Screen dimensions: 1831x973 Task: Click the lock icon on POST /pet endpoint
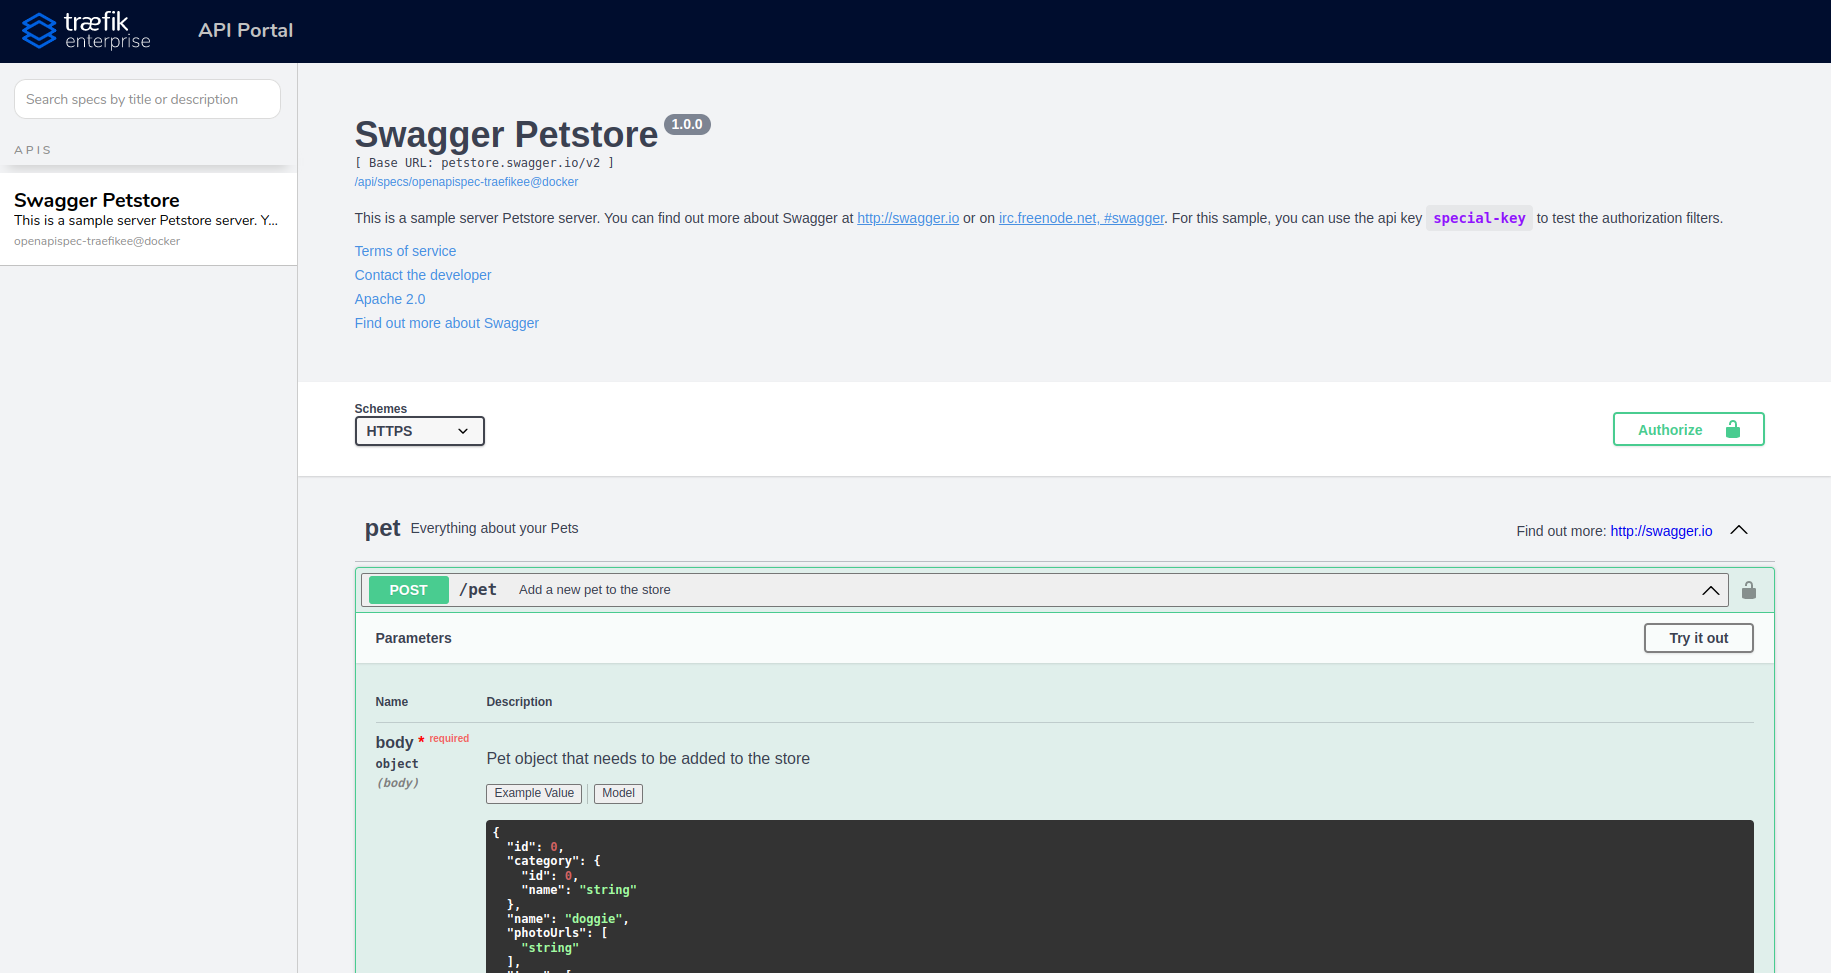pos(1748,590)
